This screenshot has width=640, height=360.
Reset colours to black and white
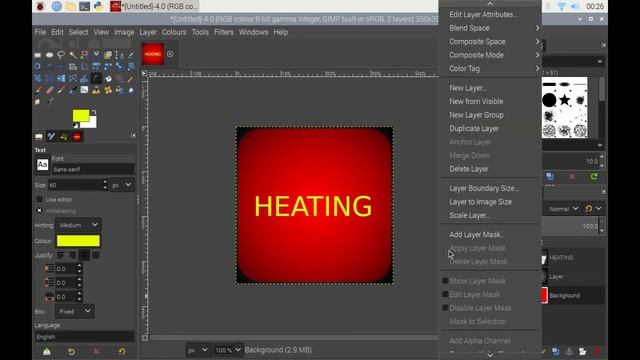[76, 125]
